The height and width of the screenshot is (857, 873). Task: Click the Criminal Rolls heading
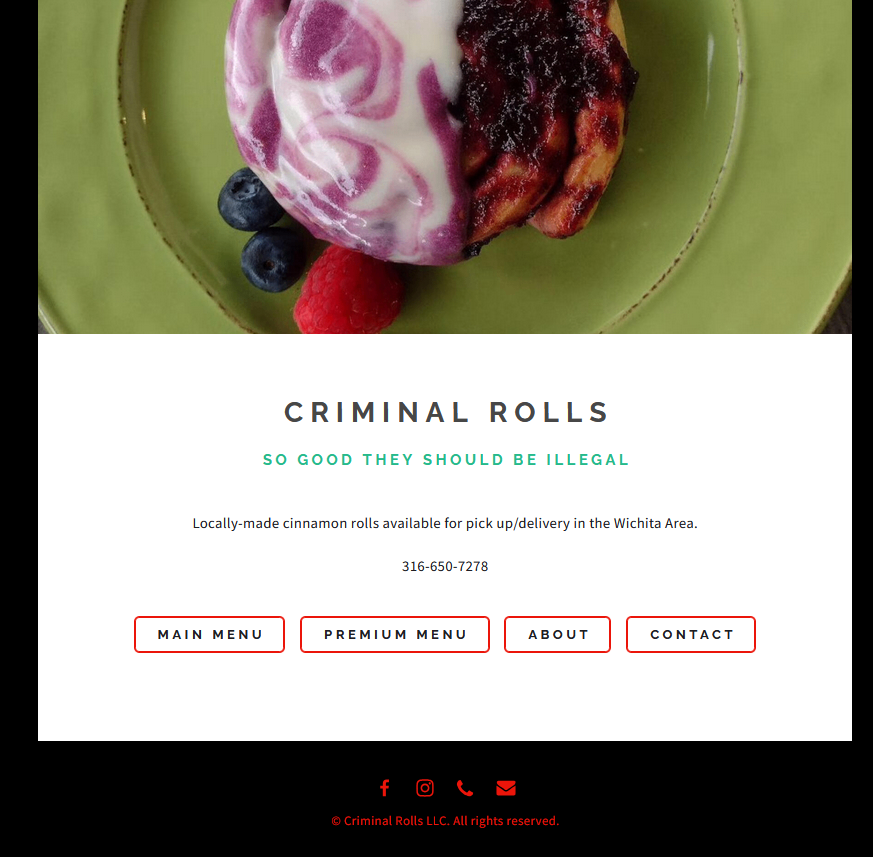coord(446,413)
